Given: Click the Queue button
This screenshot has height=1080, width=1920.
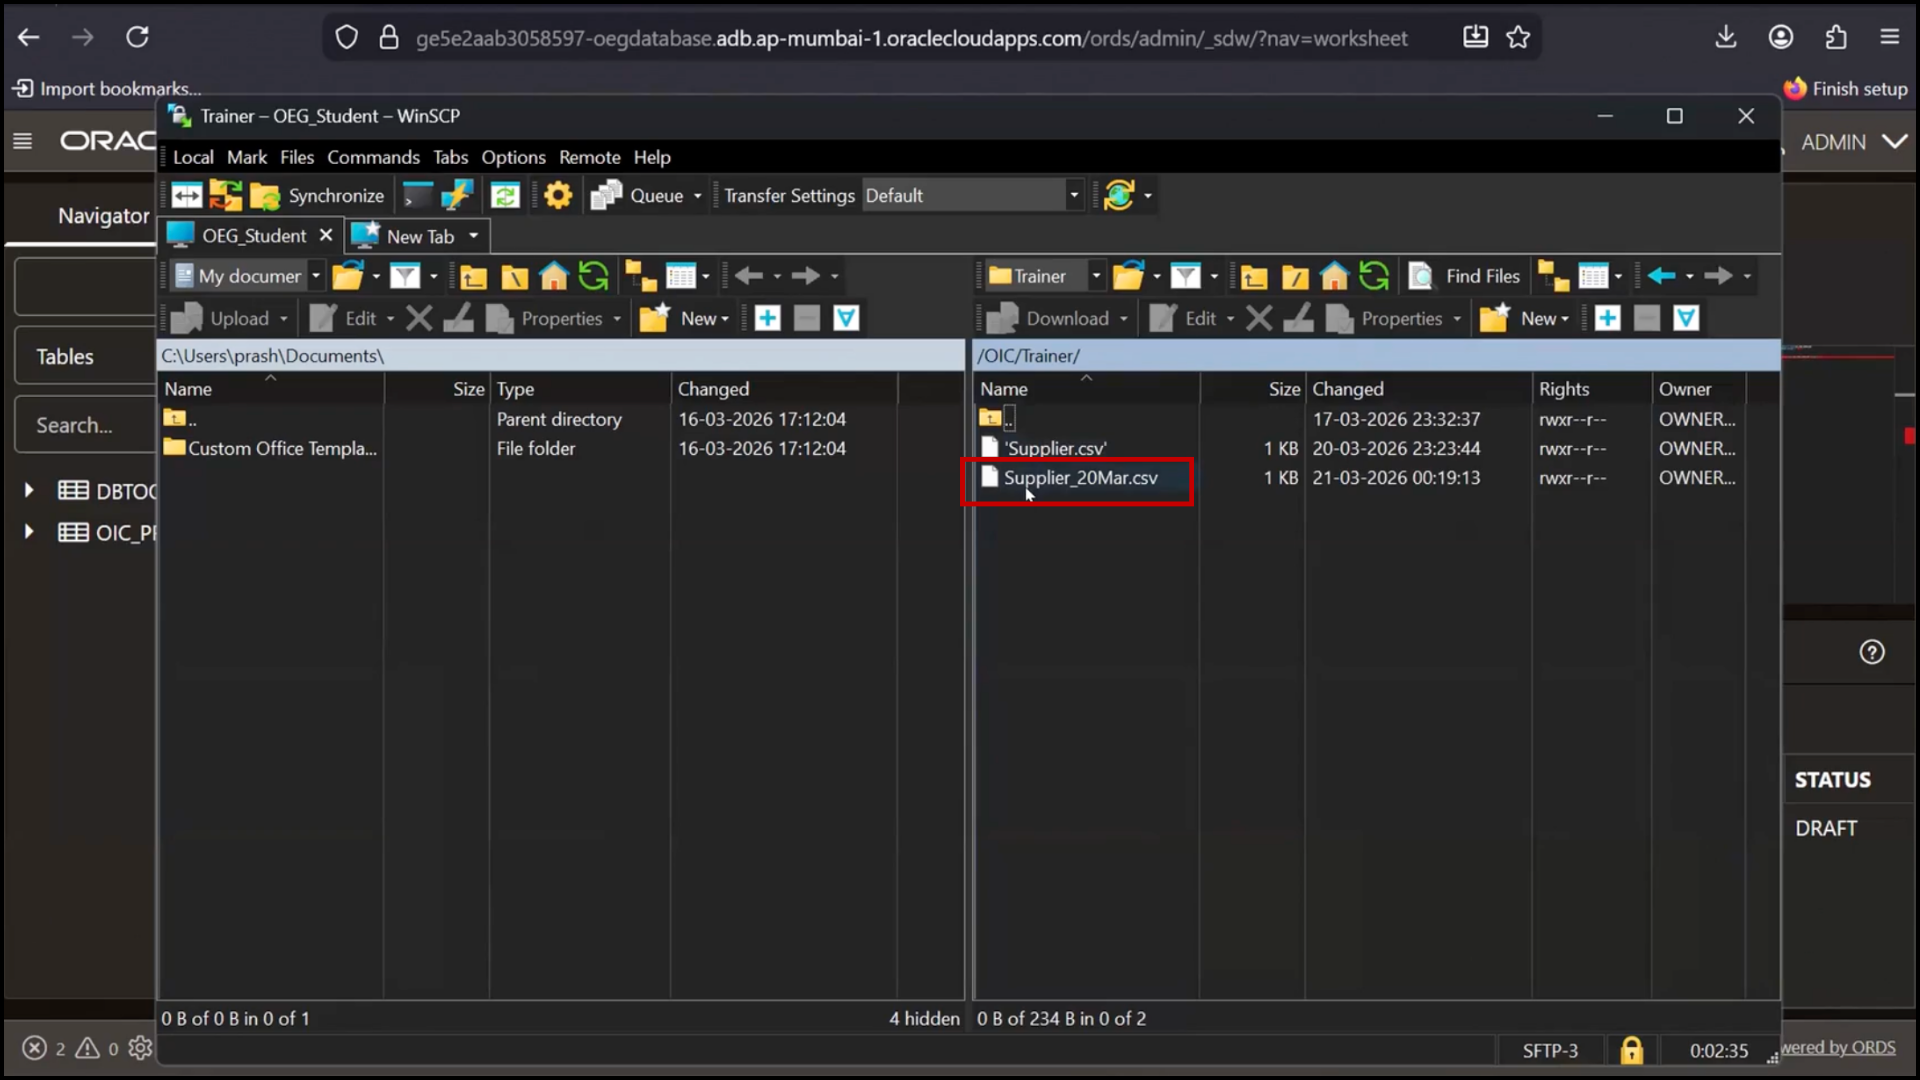Looking at the screenshot, I should 637,196.
